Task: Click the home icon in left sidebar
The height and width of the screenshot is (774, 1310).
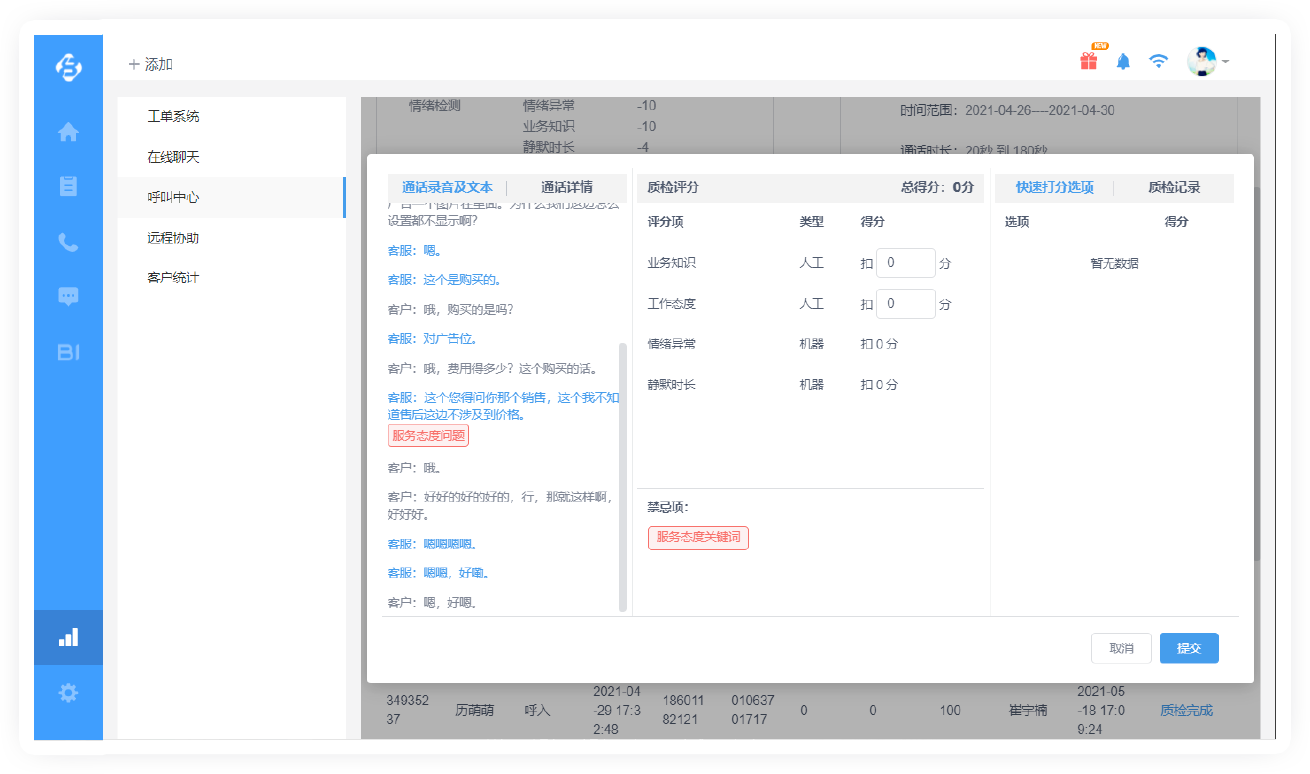Action: pos(68,132)
